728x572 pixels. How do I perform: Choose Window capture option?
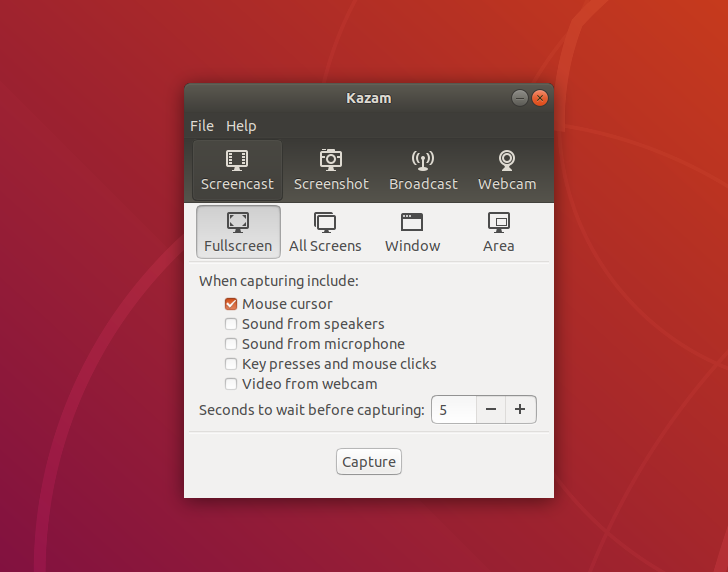[x=412, y=232]
